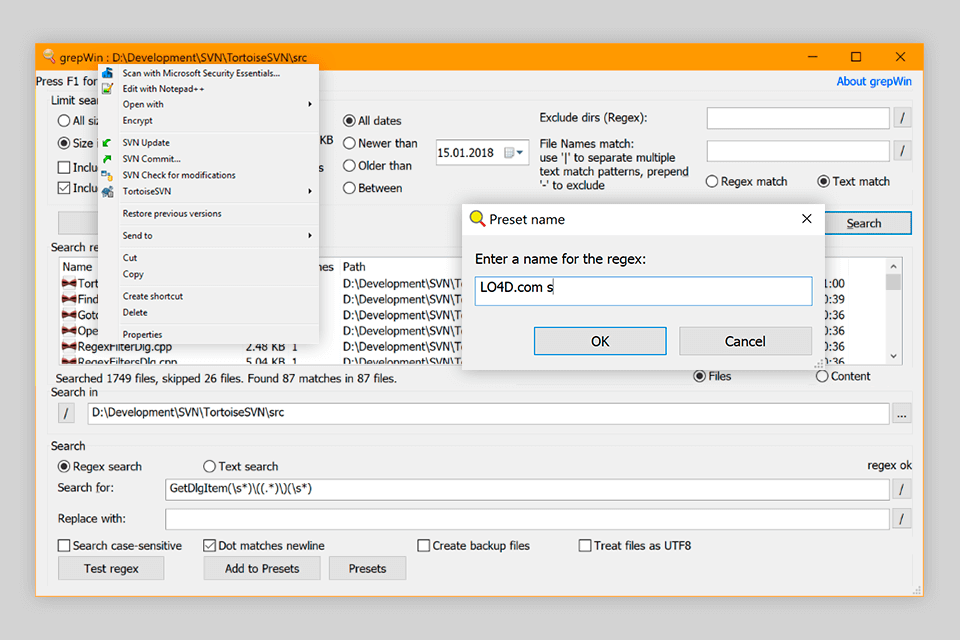The width and height of the screenshot is (960, 640).
Task: Select the Regex search radio button
Action: pos(64,467)
